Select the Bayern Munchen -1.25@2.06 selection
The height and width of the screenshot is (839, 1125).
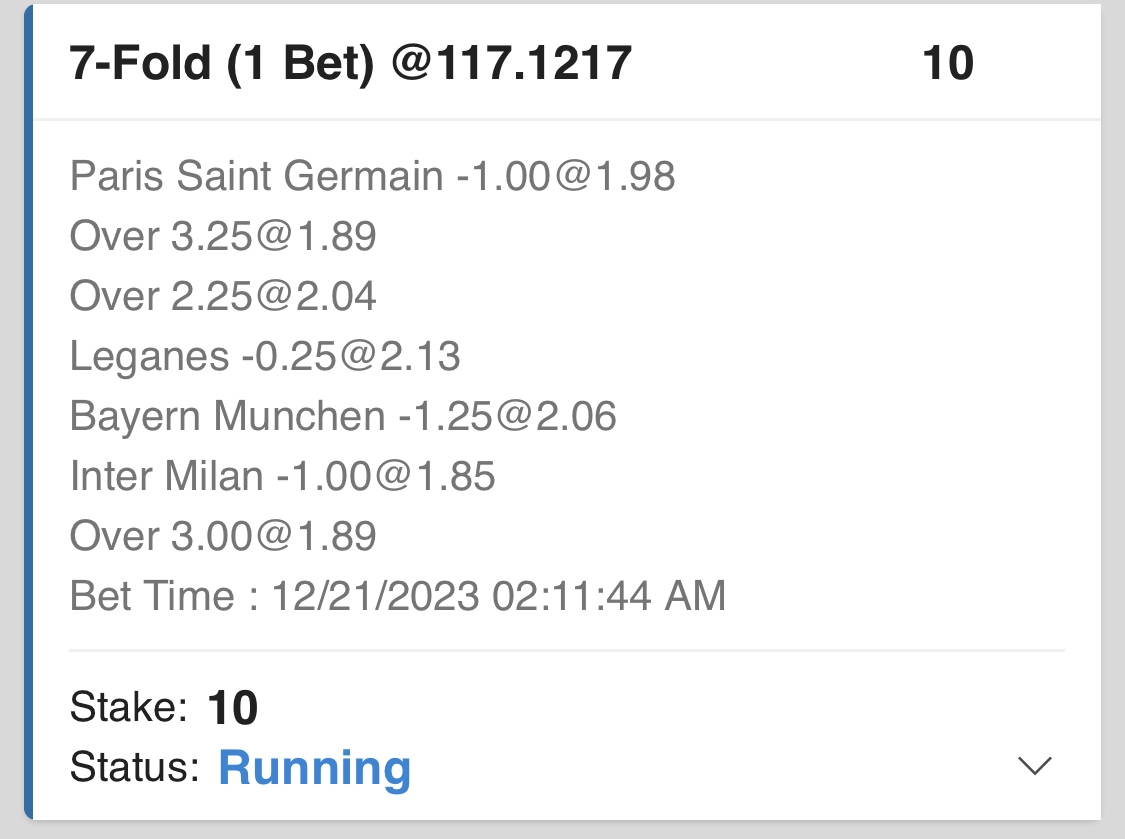click(343, 417)
